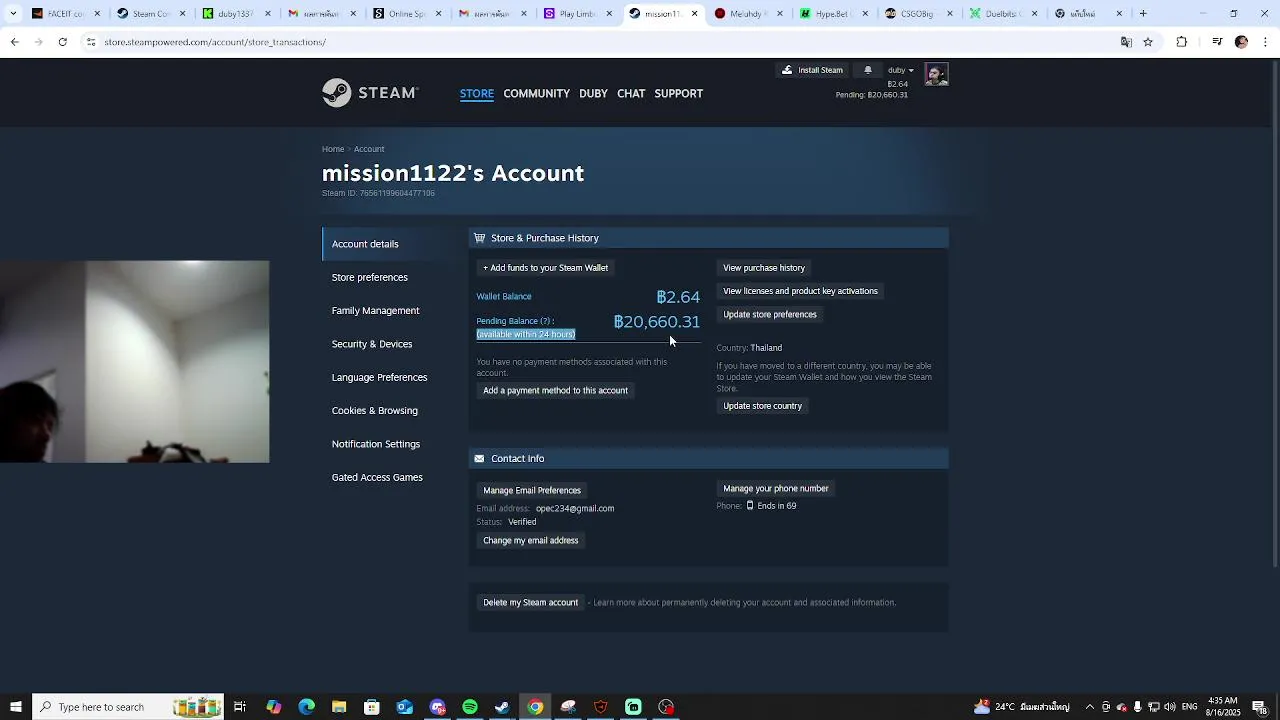This screenshot has width=1280, height=720.
Task: Open the browser extensions puzzle icon
Action: (1182, 42)
